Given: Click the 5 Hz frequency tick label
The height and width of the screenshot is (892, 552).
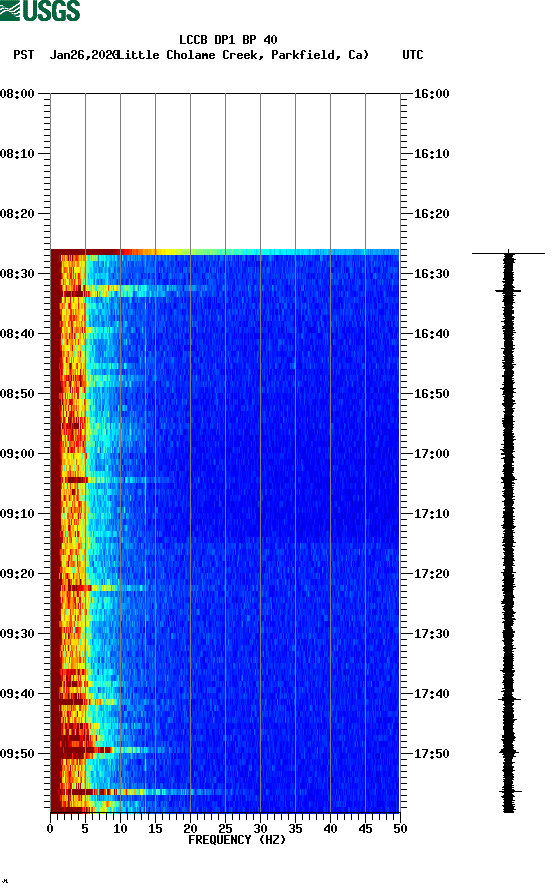Looking at the screenshot, I should (x=85, y=828).
